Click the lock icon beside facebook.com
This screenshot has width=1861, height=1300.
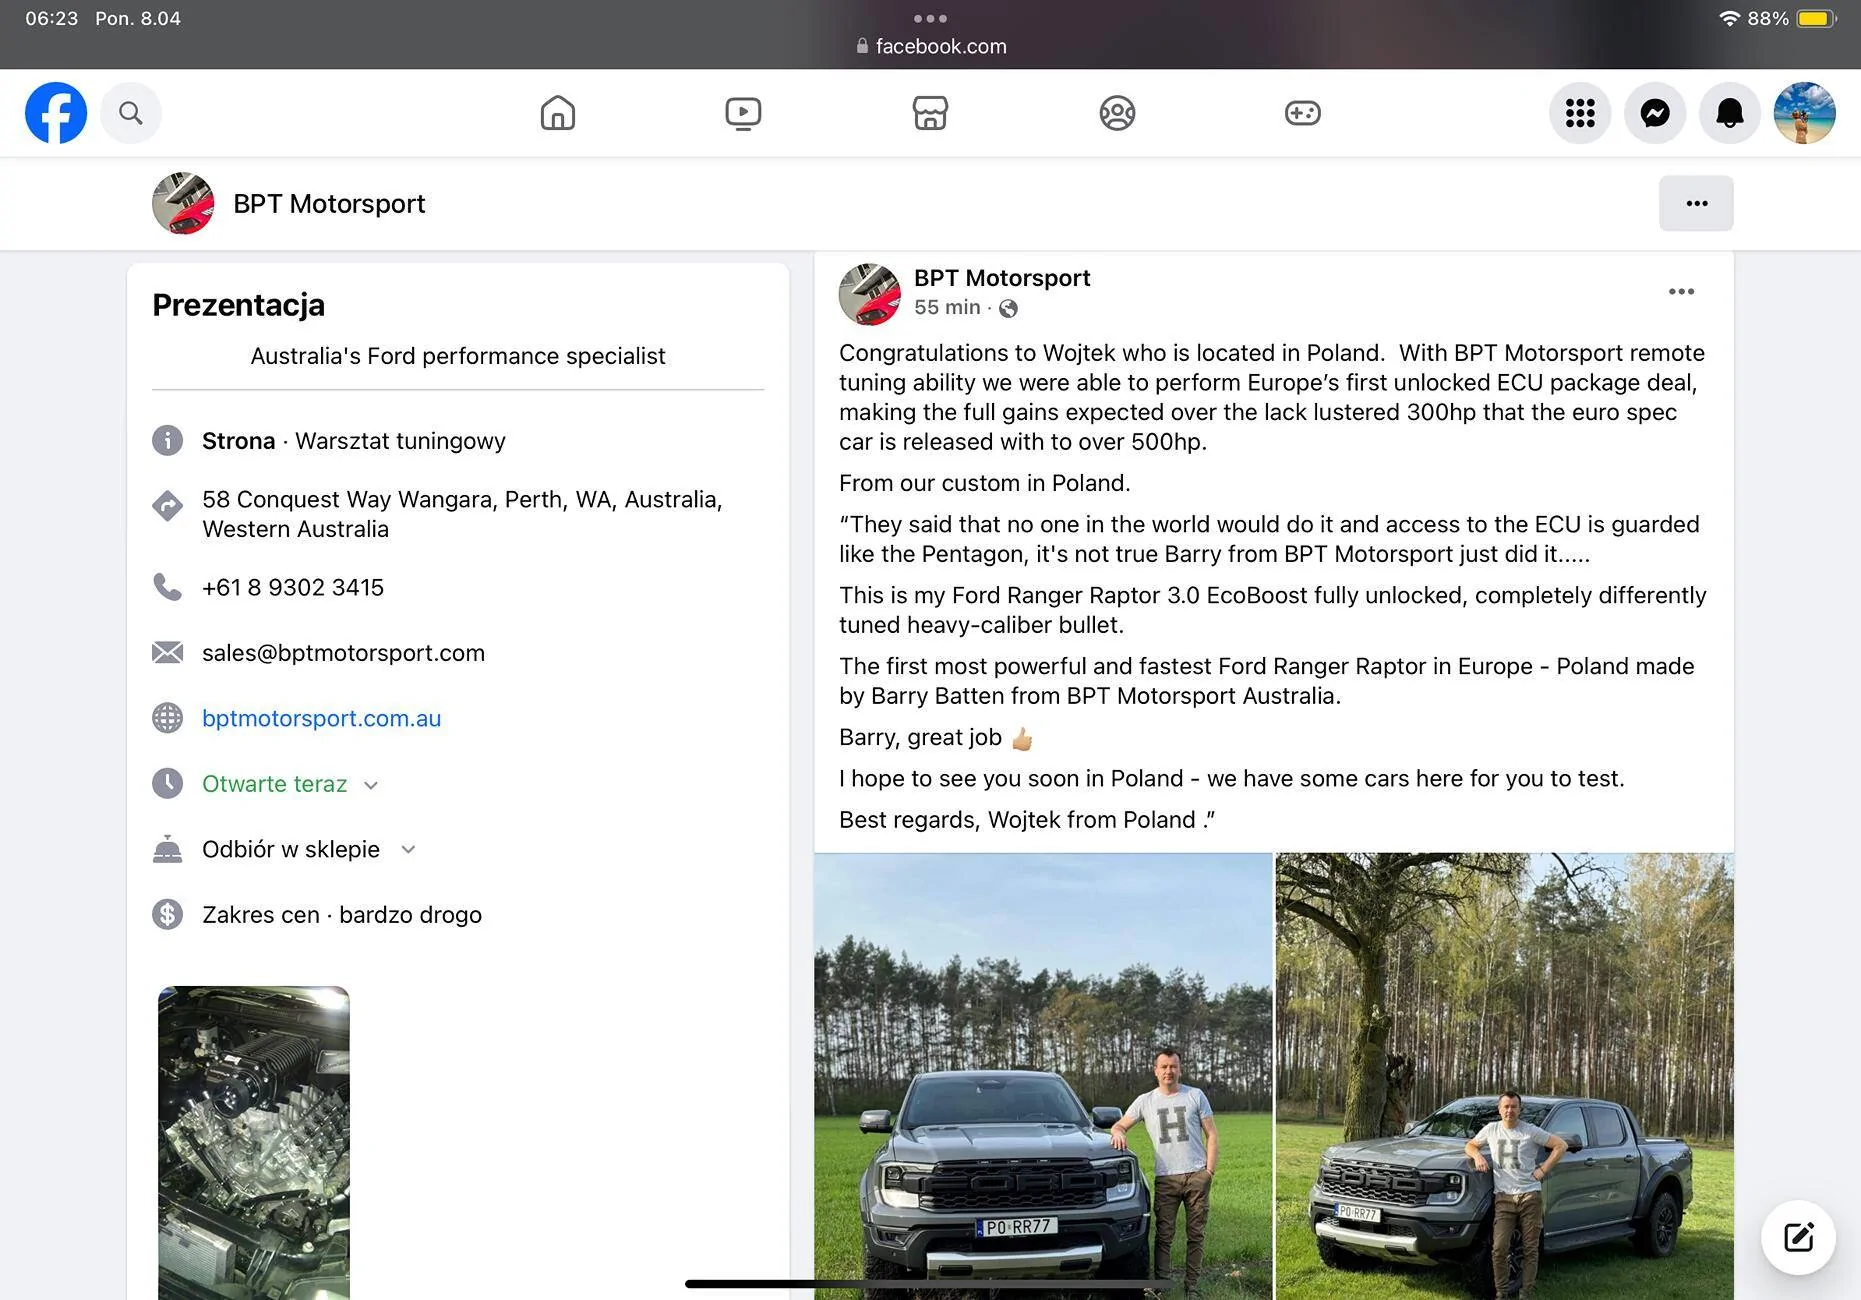862,46
